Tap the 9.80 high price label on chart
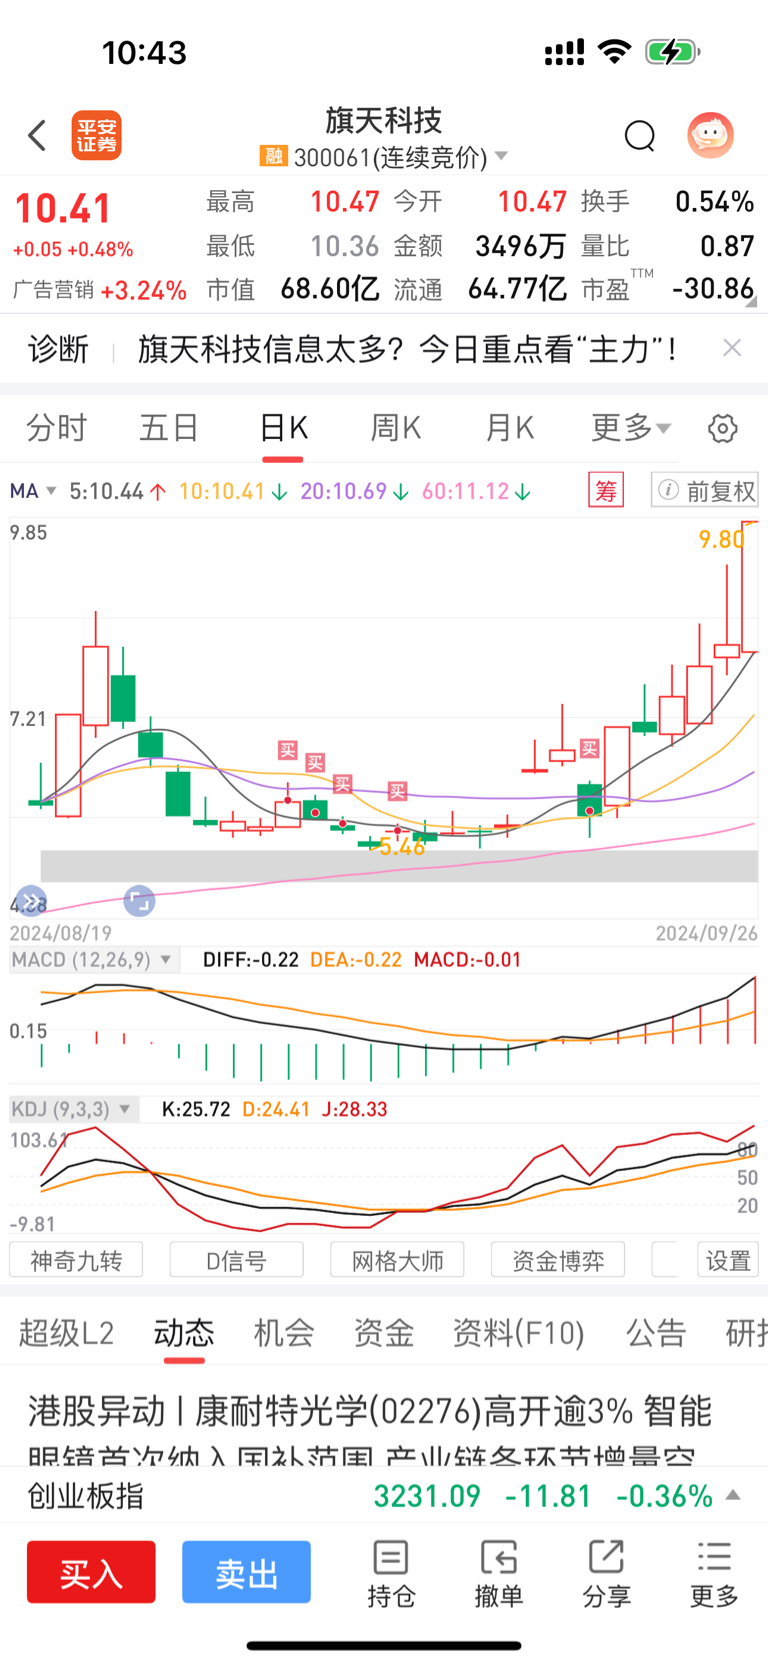This screenshot has height=1665, width=768. [721, 539]
